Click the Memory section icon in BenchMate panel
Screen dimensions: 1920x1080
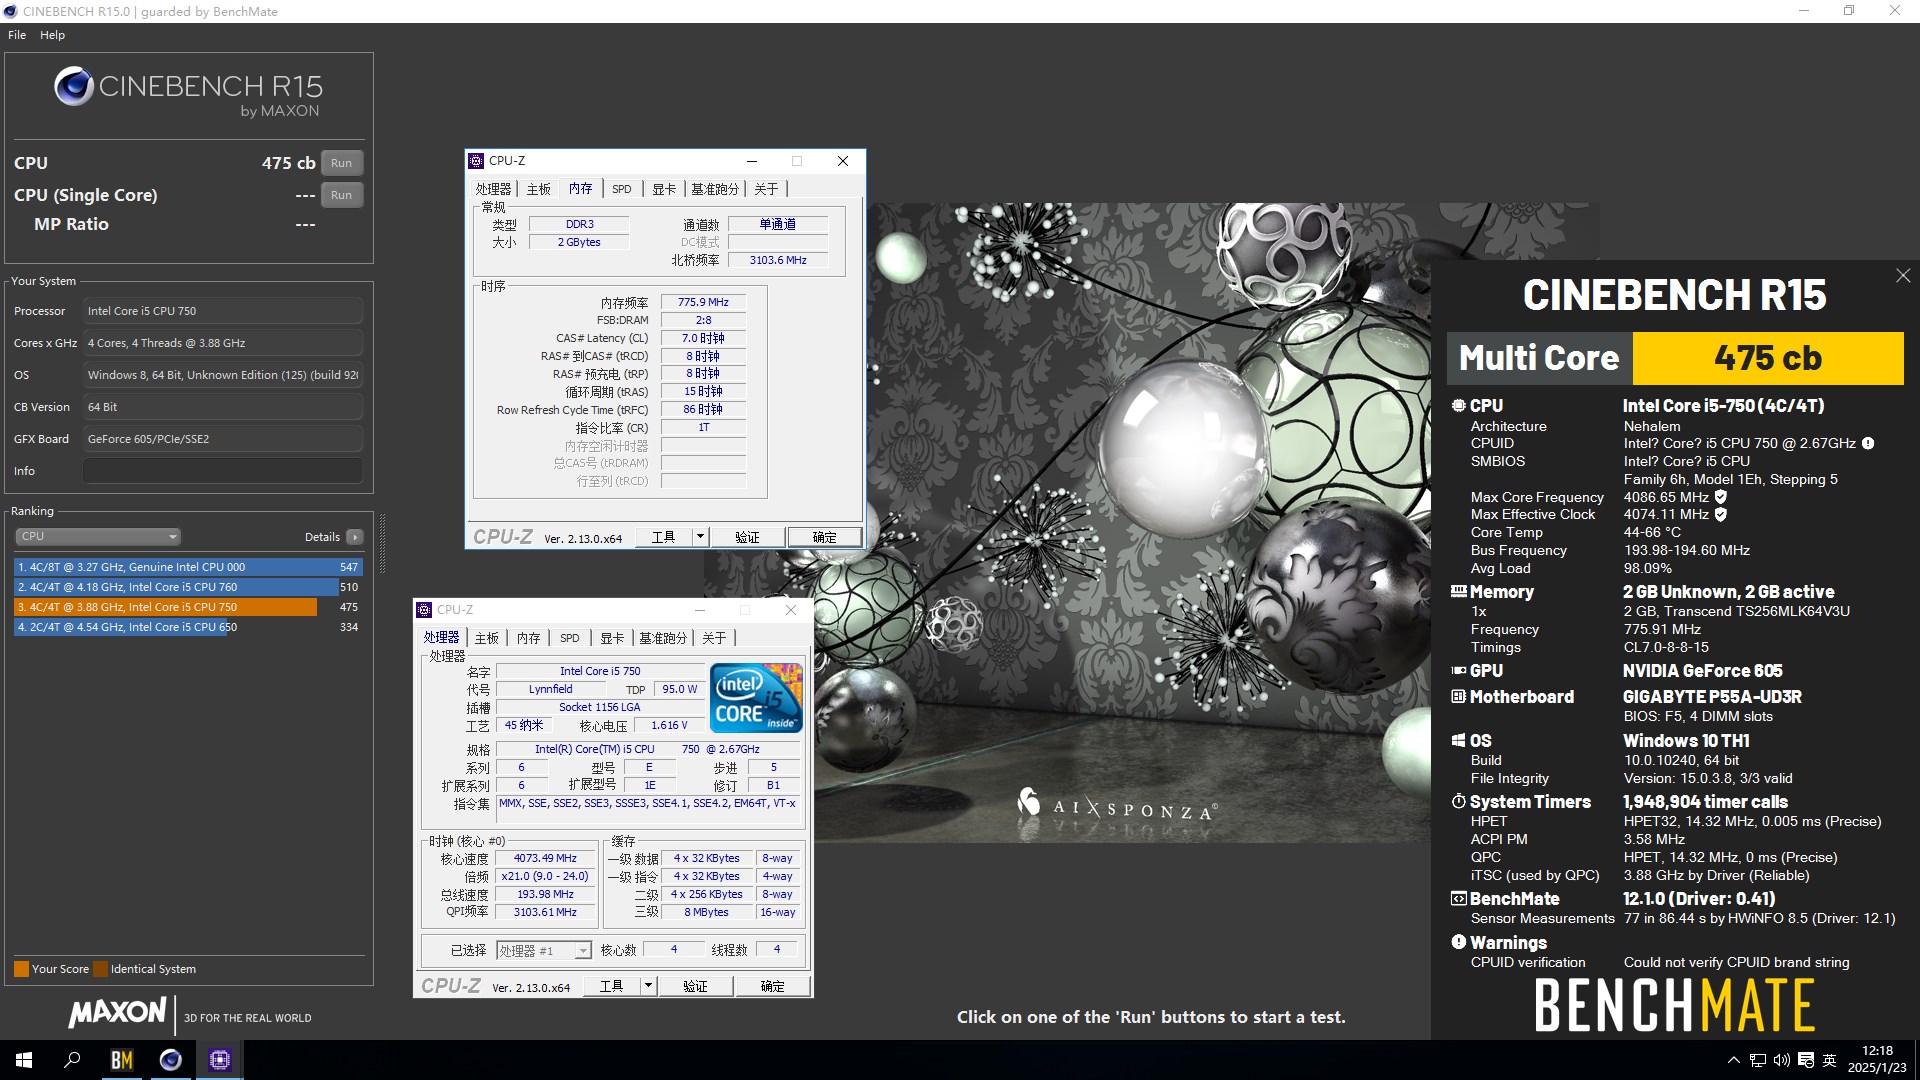point(1458,592)
